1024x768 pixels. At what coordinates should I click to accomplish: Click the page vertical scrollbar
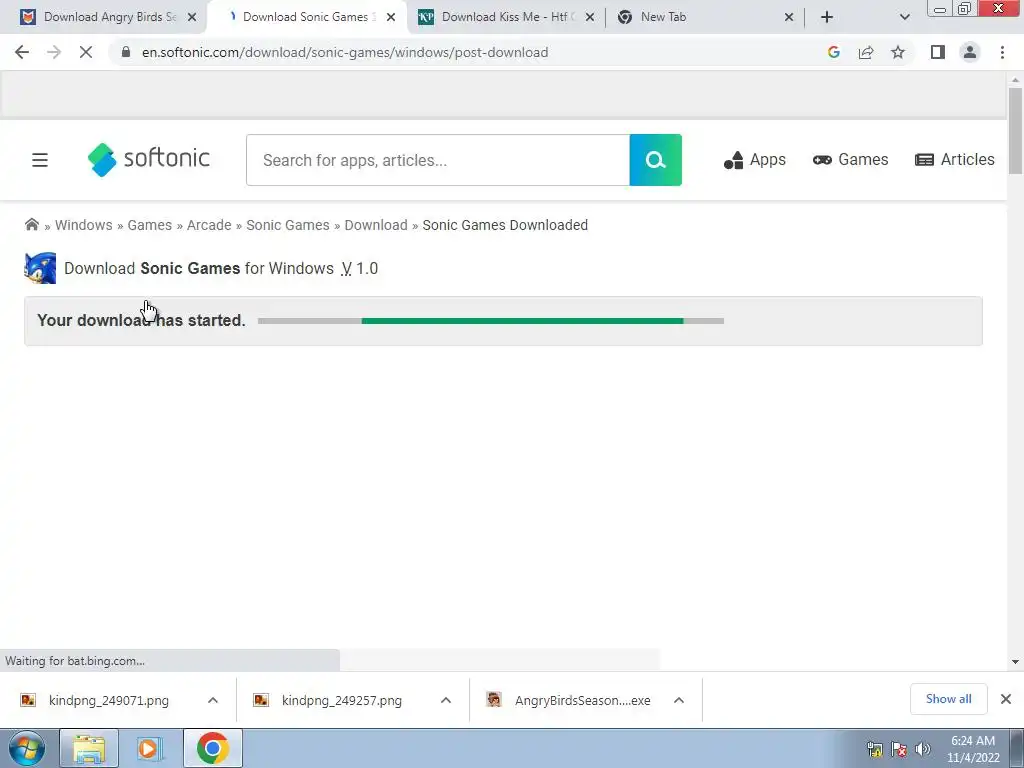click(1015, 131)
